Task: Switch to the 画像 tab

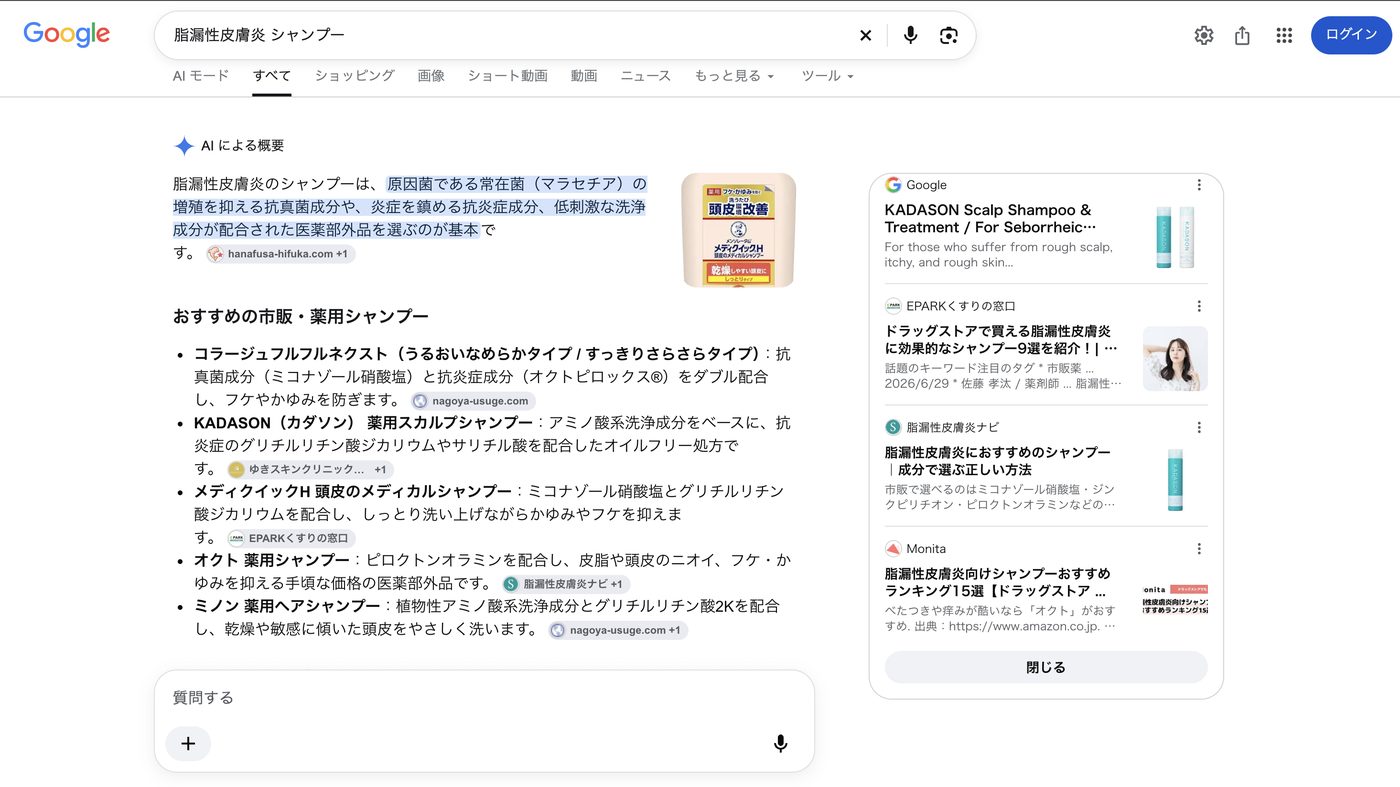Action: (431, 76)
